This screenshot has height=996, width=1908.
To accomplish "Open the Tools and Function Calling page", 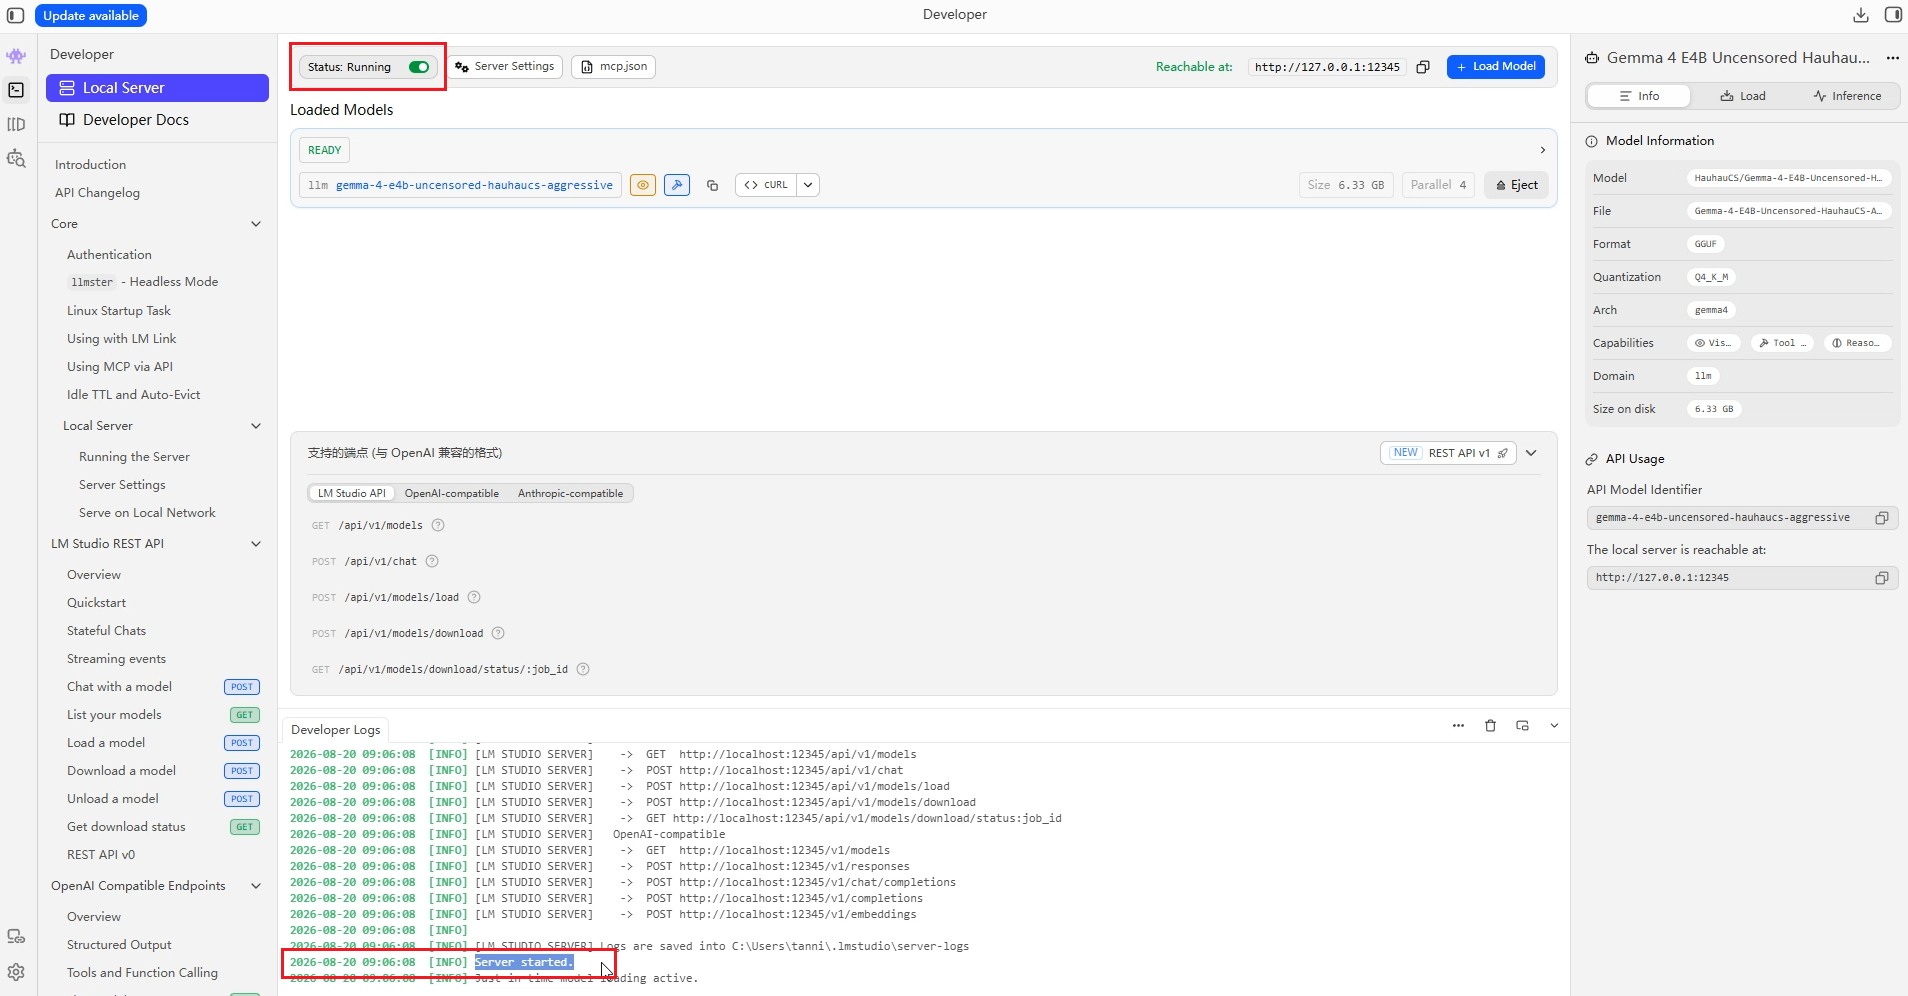I will [x=142, y=973].
